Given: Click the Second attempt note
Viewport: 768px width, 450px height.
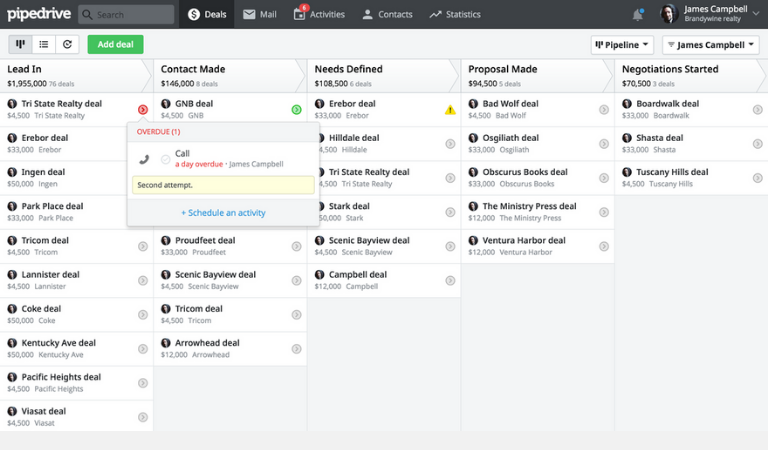Looking at the screenshot, I should click(223, 185).
